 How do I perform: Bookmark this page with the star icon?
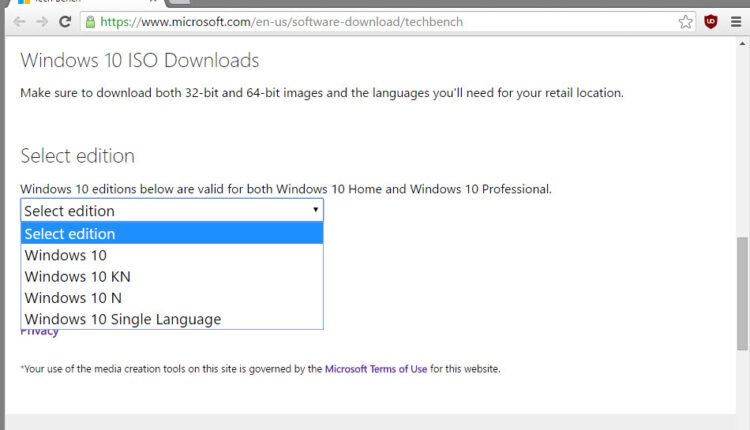pos(685,22)
